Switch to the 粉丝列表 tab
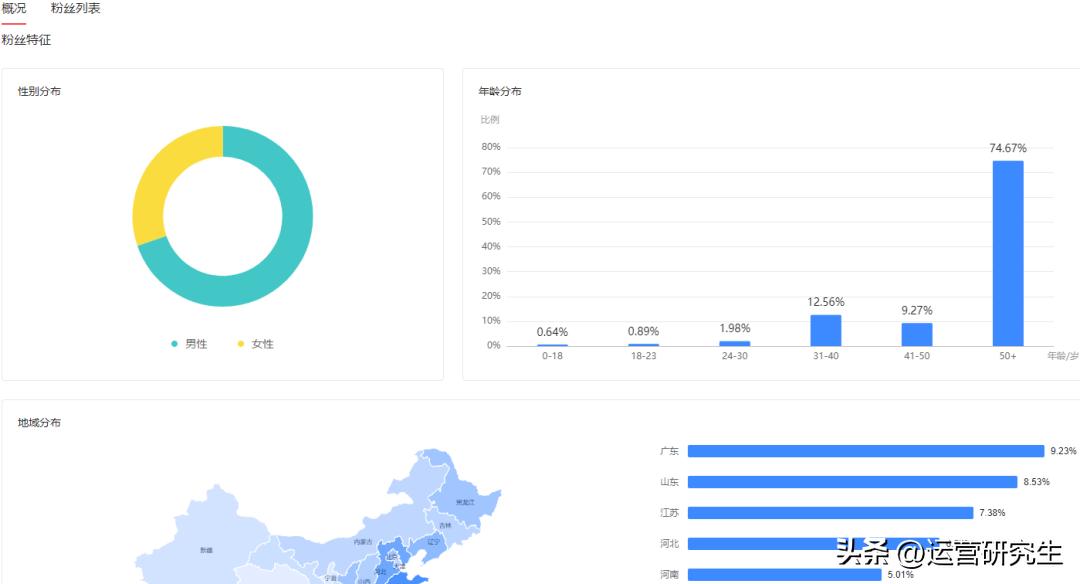Viewport: 1080px width, 584px height. click(x=74, y=9)
